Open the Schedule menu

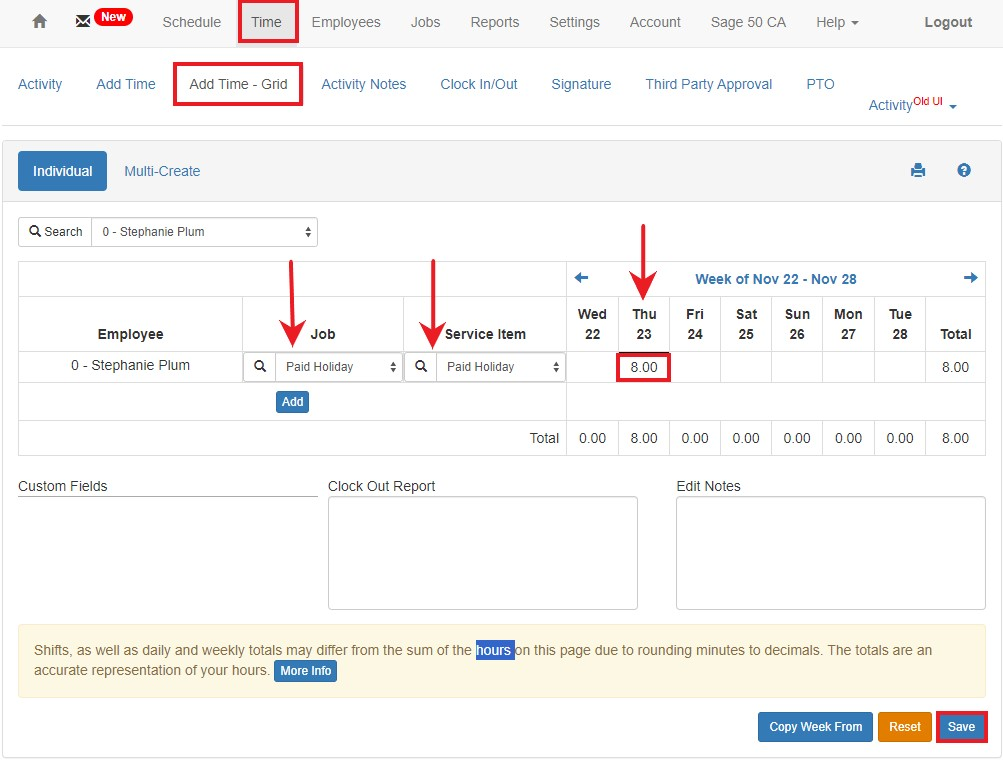pos(191,22)
